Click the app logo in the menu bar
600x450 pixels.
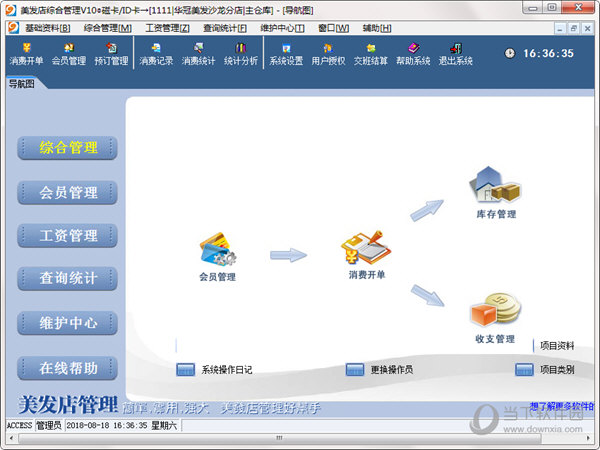click(13, 28)
